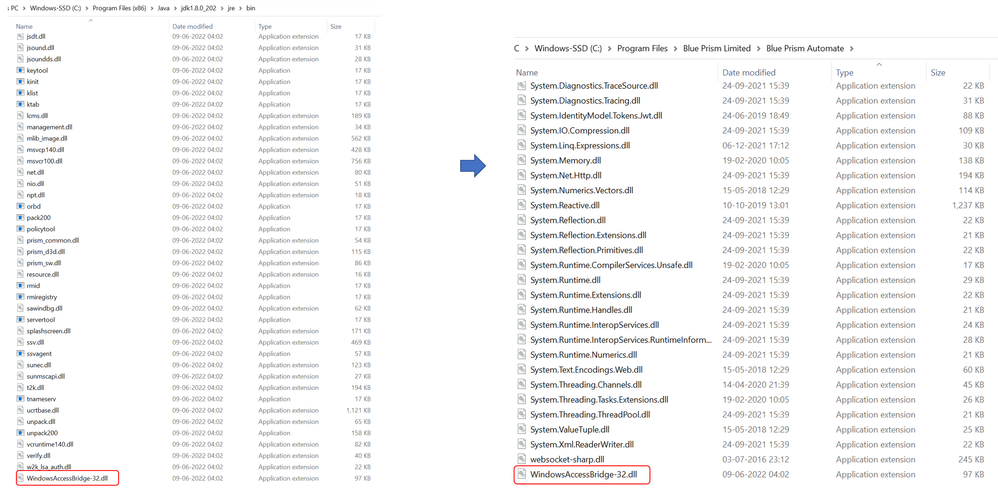Click the msvcp140.dll file icon in left window
The image size is (998, 496).
pyautogui.click(x=20, y=150)
